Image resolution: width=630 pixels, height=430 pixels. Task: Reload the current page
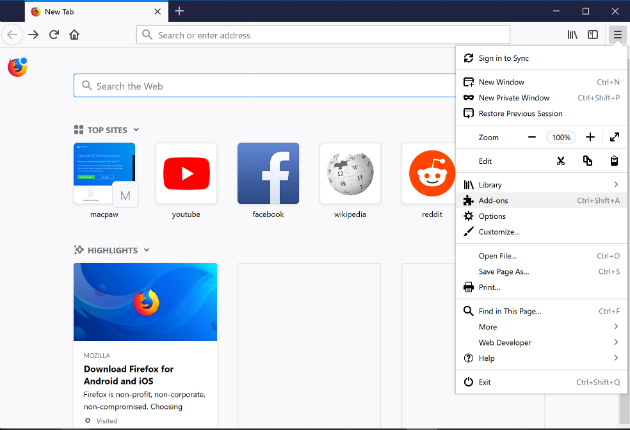(x=54, y=35)
